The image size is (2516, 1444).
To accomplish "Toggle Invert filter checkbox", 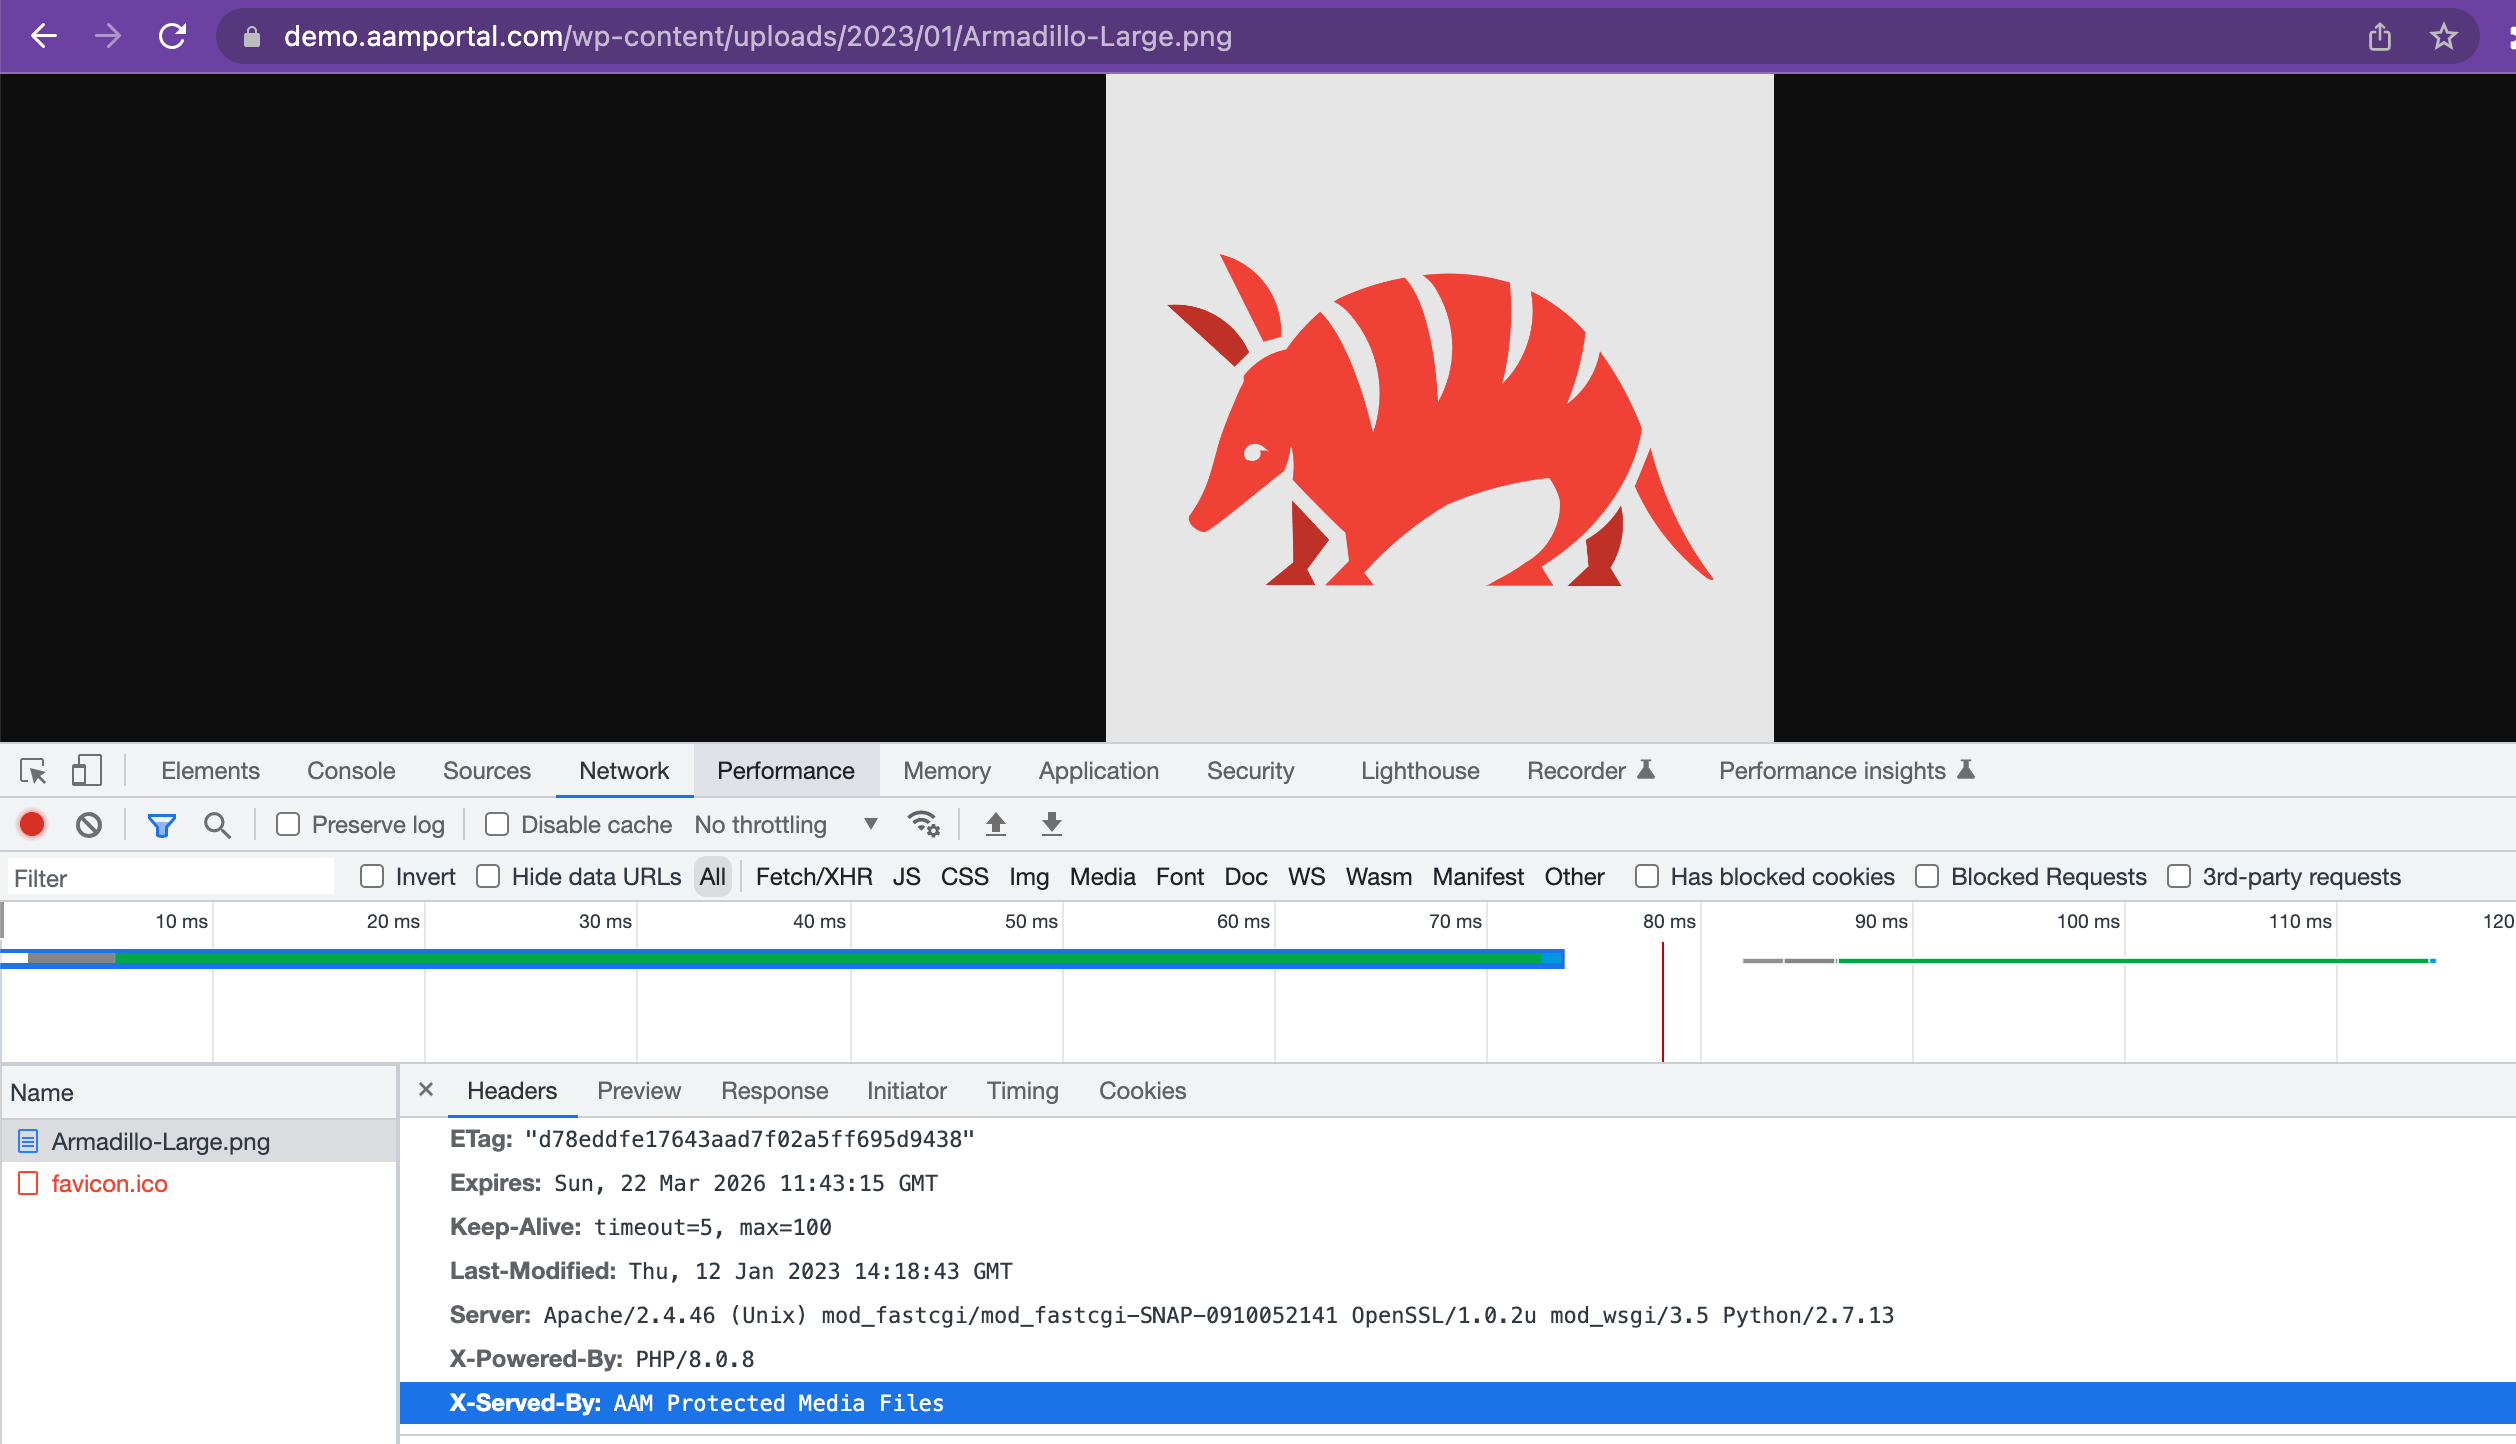I will point(372,876).
